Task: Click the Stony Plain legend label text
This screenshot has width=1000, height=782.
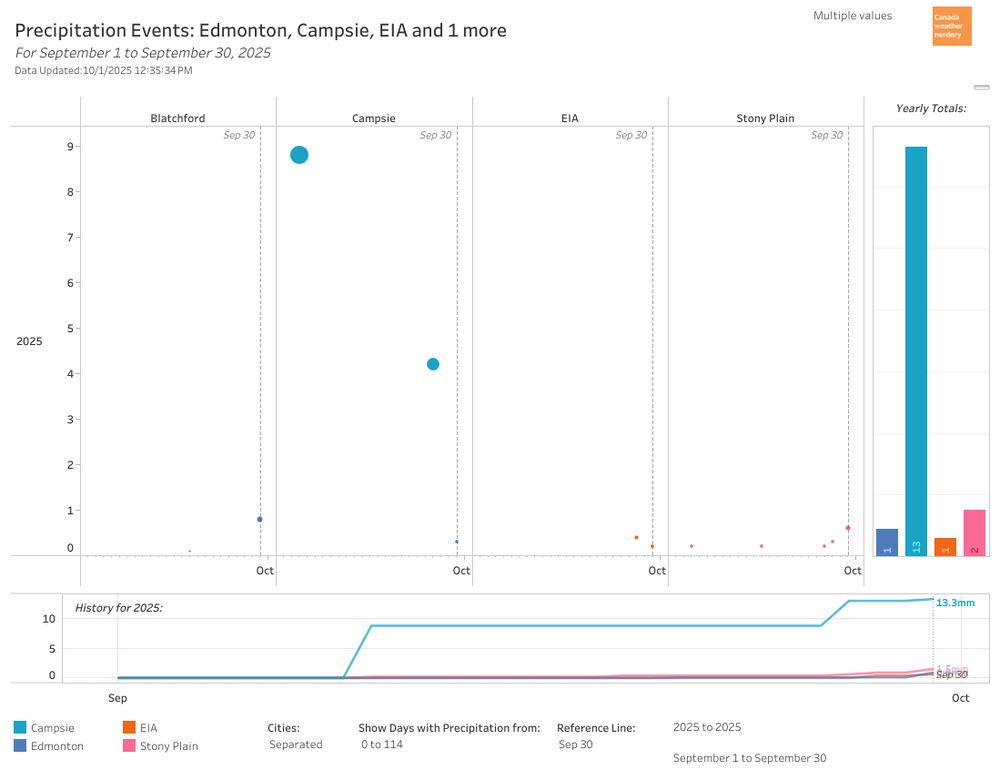Action: tap(169, 746)
